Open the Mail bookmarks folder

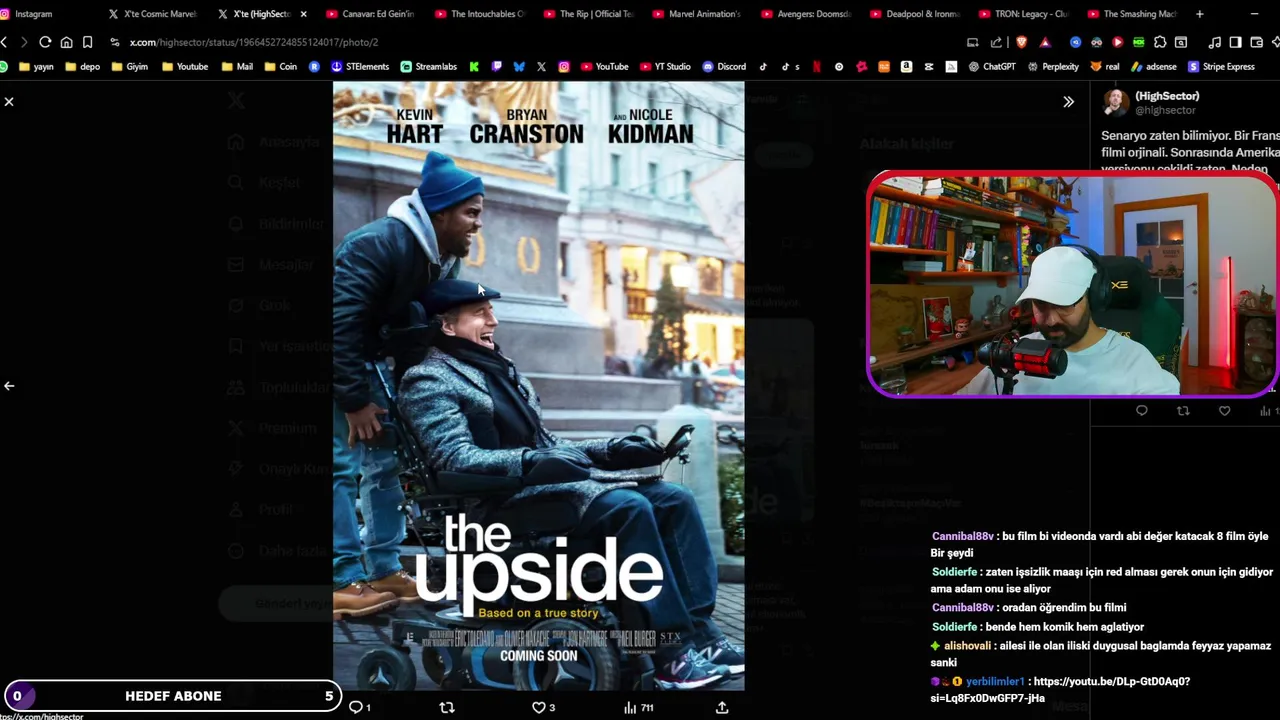pos(237,67)
